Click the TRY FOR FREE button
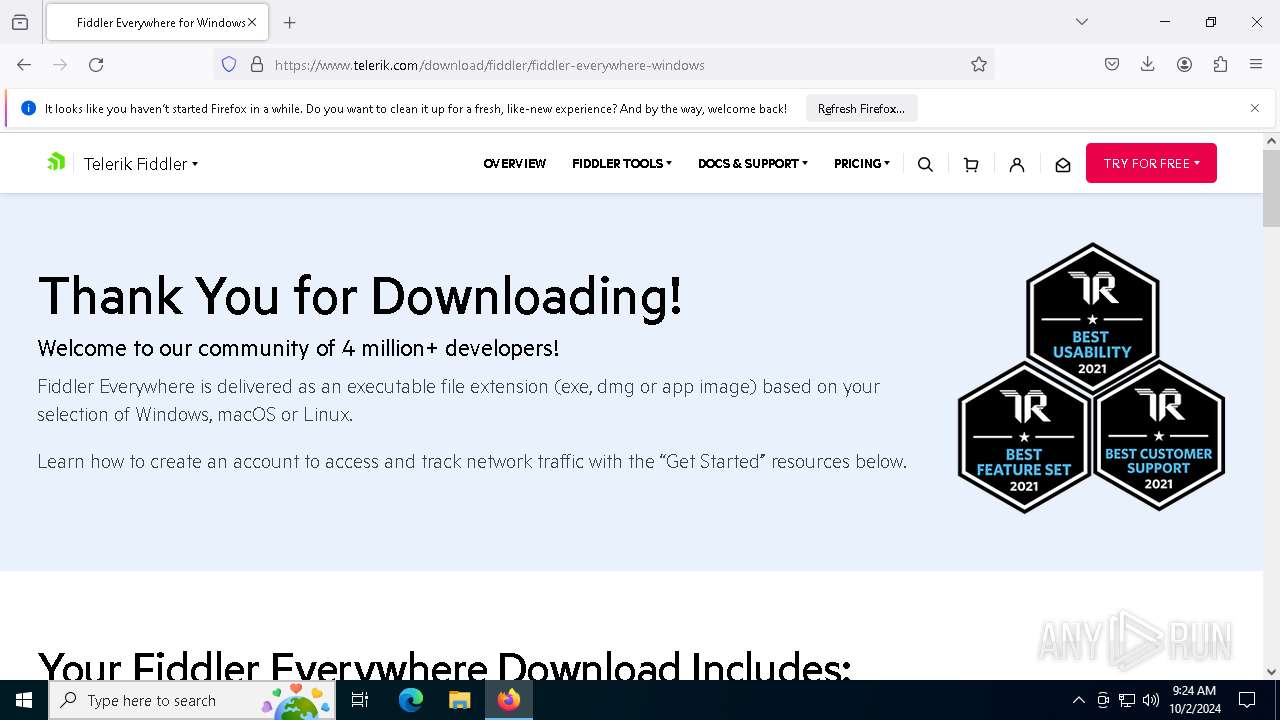 (x=1151, y=163)
